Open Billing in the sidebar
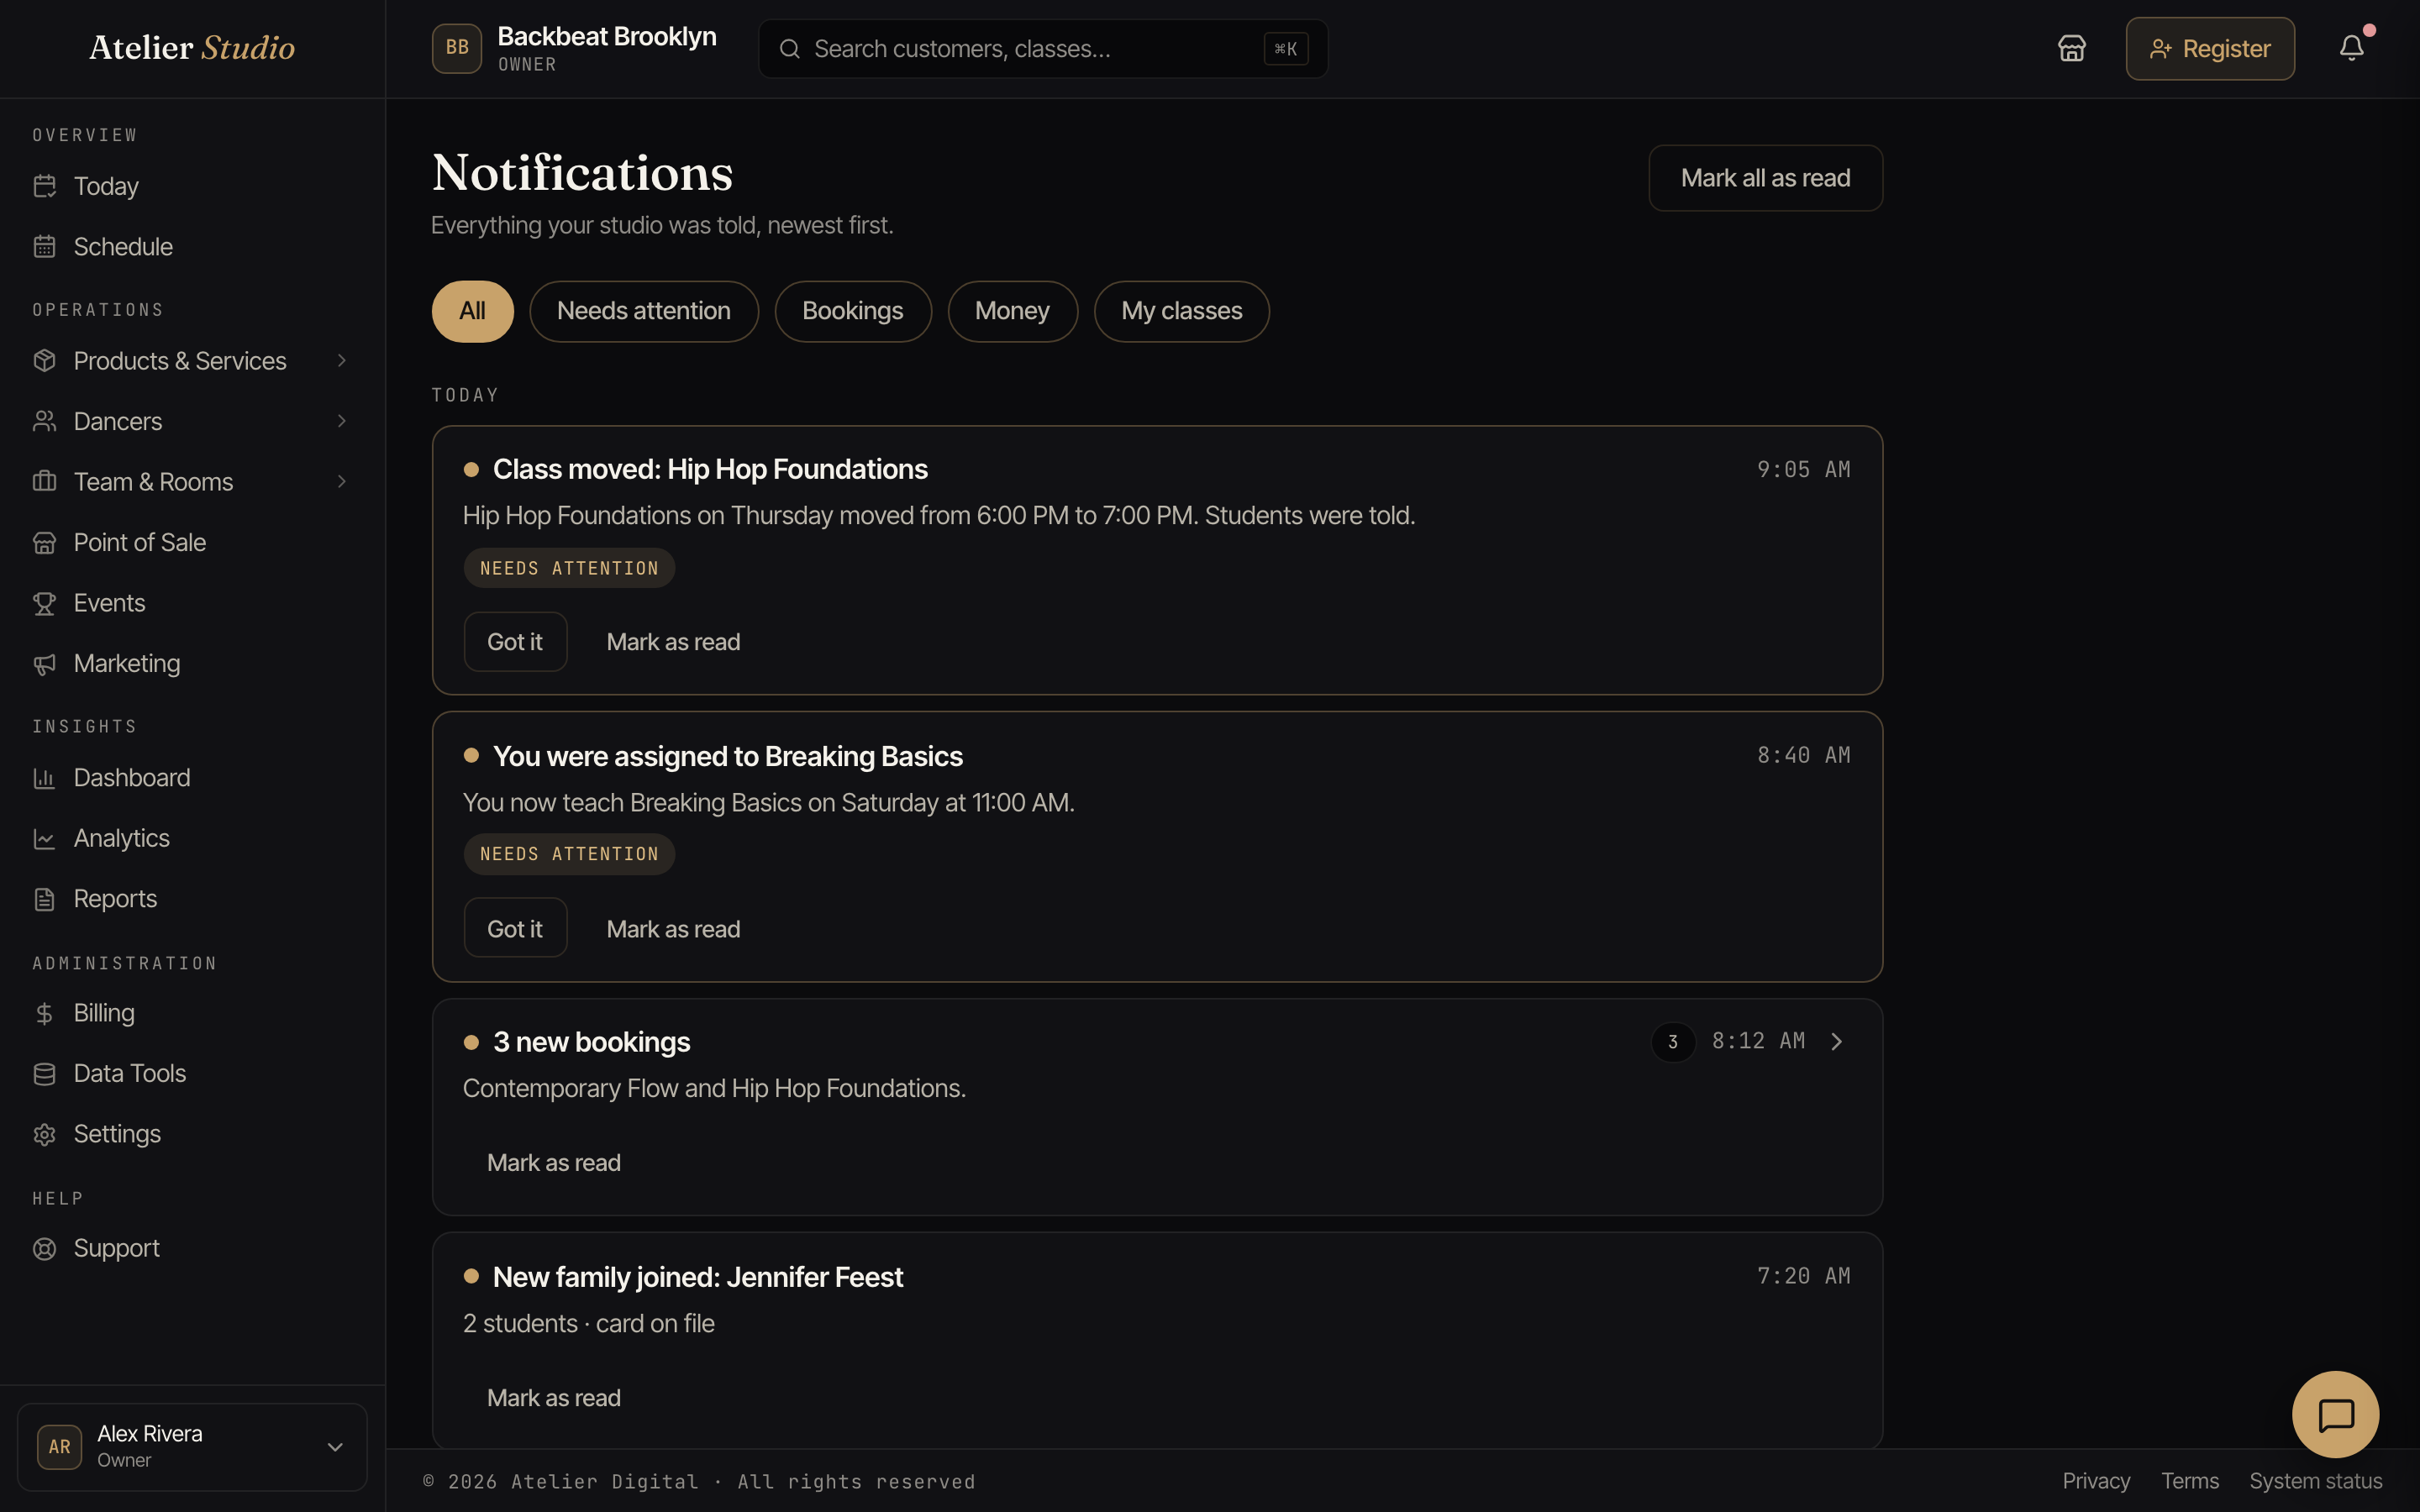The image size is (2420, 1512). [x=192, y=1013]
